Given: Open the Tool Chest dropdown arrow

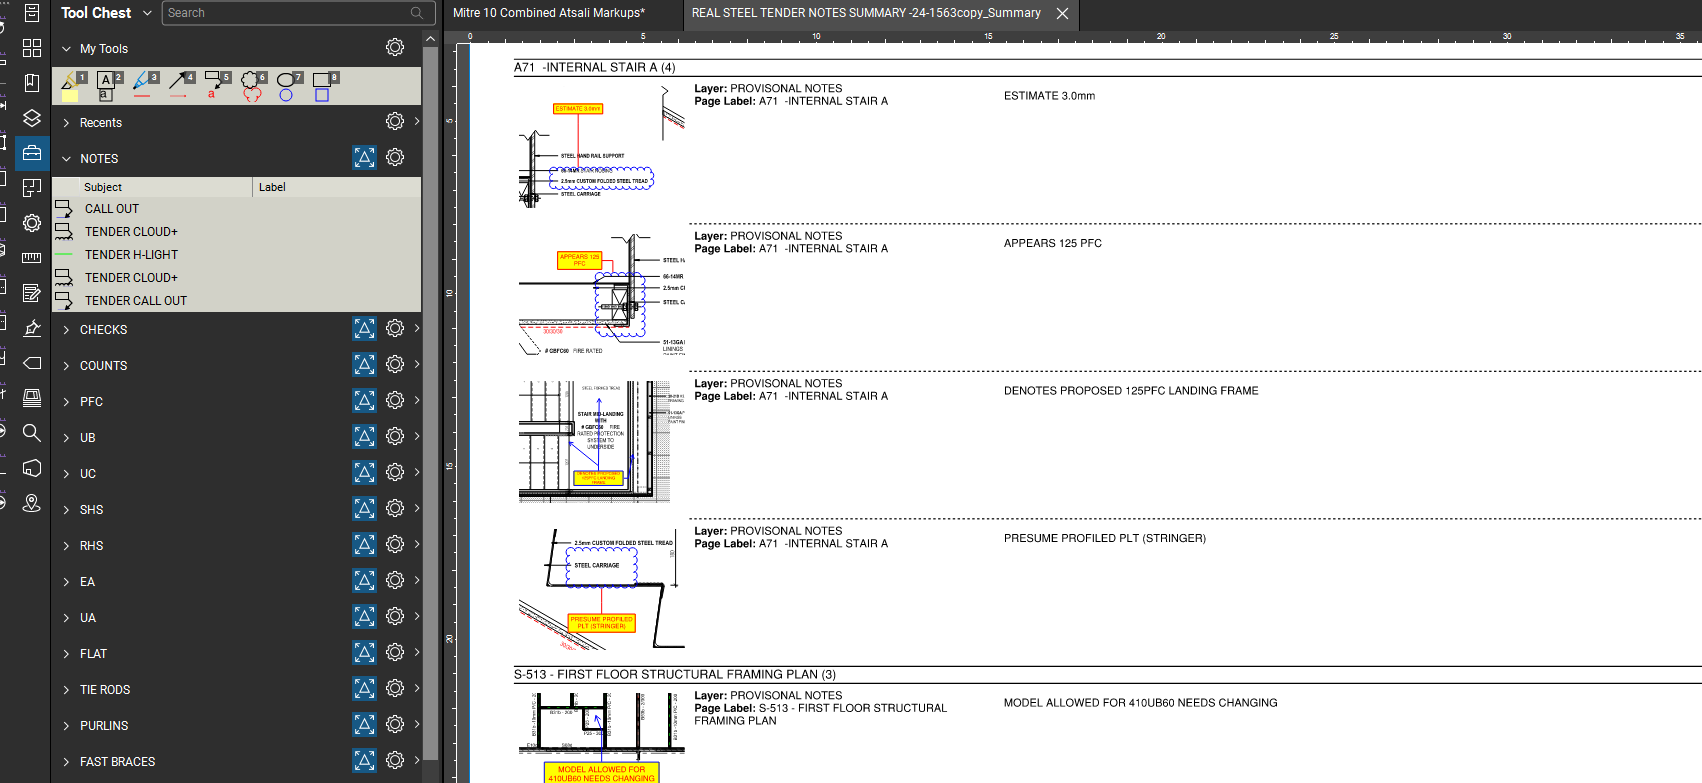Looking at the screenshot, I should [147, 13].
